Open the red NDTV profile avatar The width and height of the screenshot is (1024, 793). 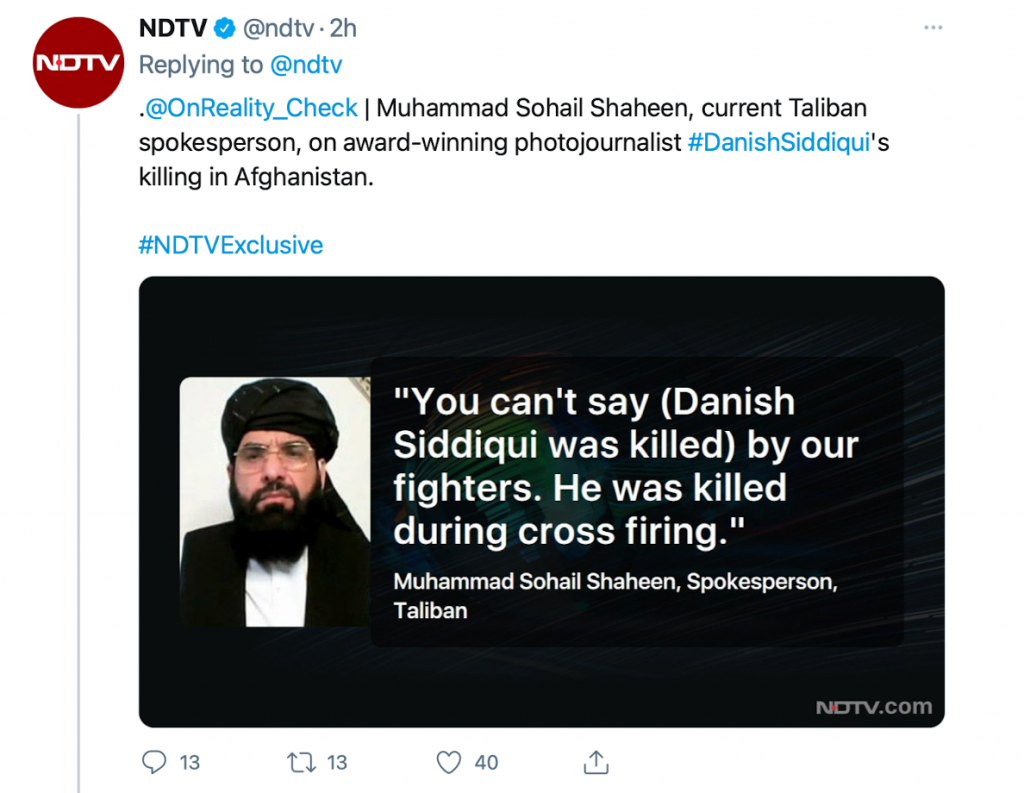point(78,62)
